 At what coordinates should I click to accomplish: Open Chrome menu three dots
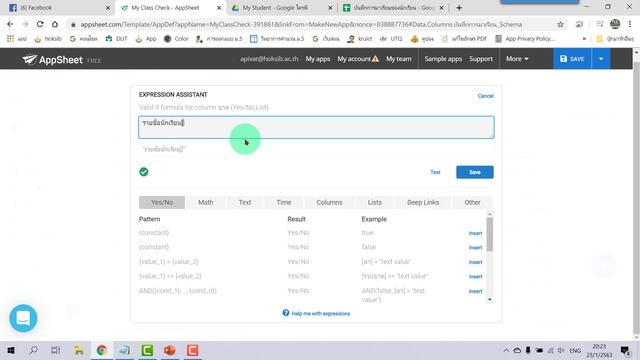[x=630, y=24]
